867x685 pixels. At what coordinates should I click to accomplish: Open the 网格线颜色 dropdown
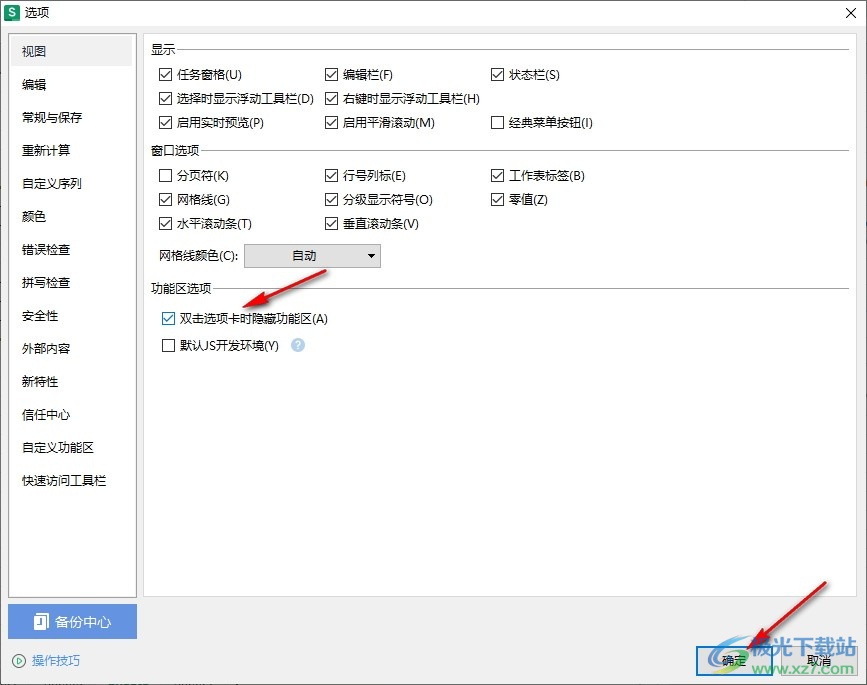tap(312, 256)
